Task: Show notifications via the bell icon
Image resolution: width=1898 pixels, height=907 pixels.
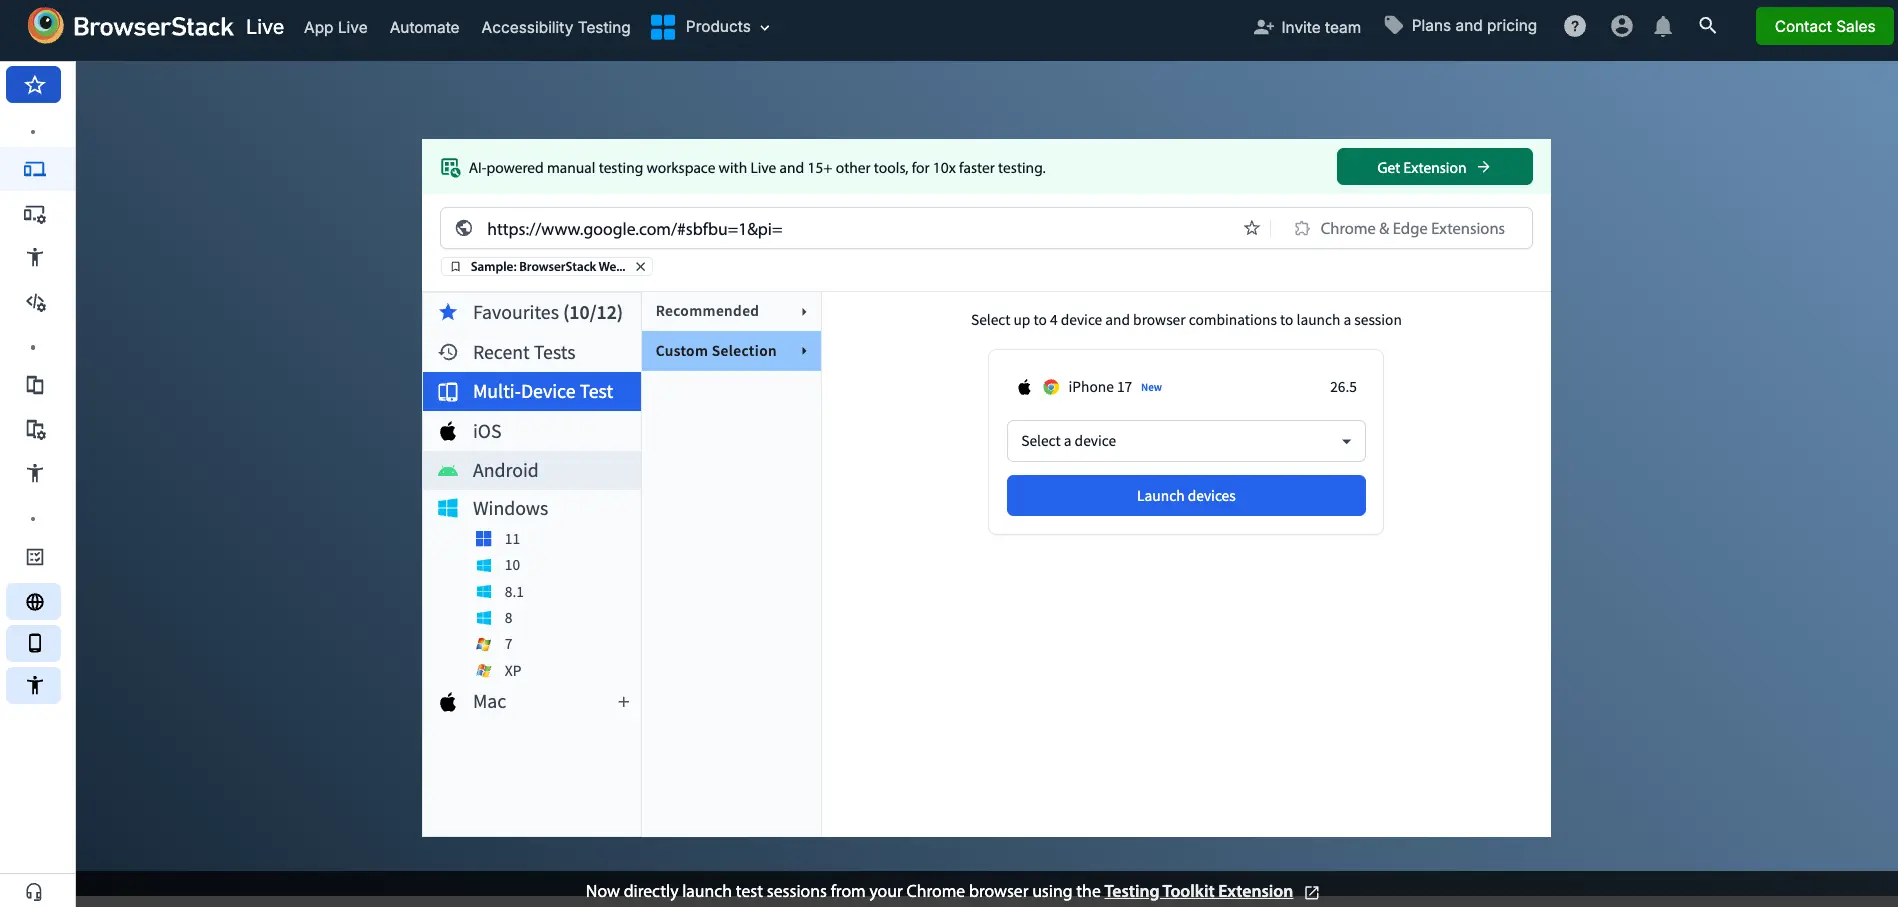Action: tap(1663, 27)
